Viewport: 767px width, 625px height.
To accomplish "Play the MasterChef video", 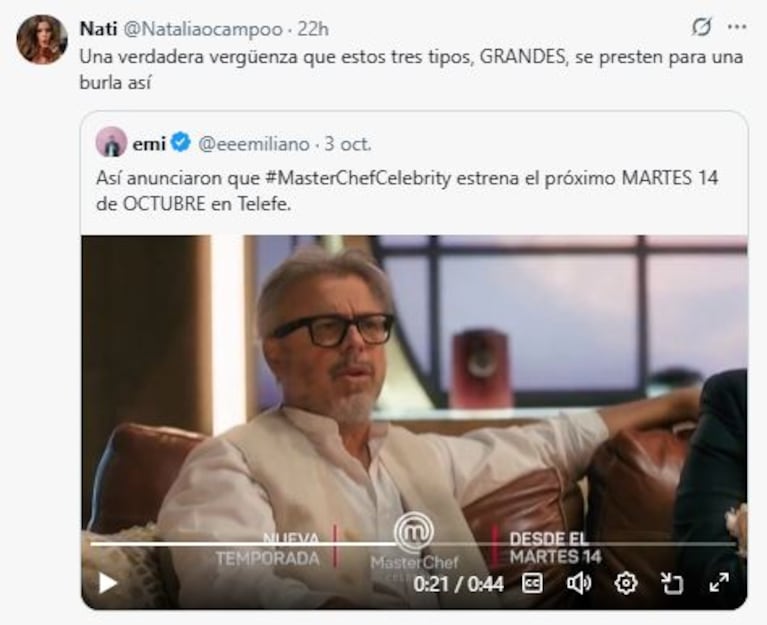I will point(107,583).
